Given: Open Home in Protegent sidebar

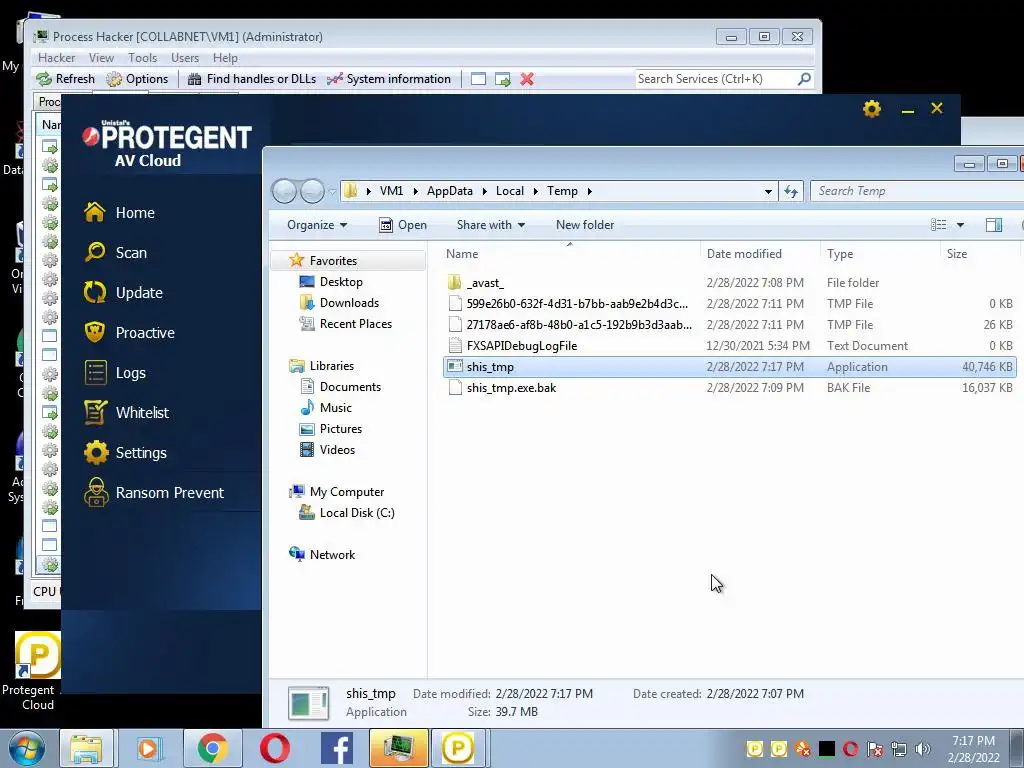Looking at the screenshot, I should tap(120, 212).
